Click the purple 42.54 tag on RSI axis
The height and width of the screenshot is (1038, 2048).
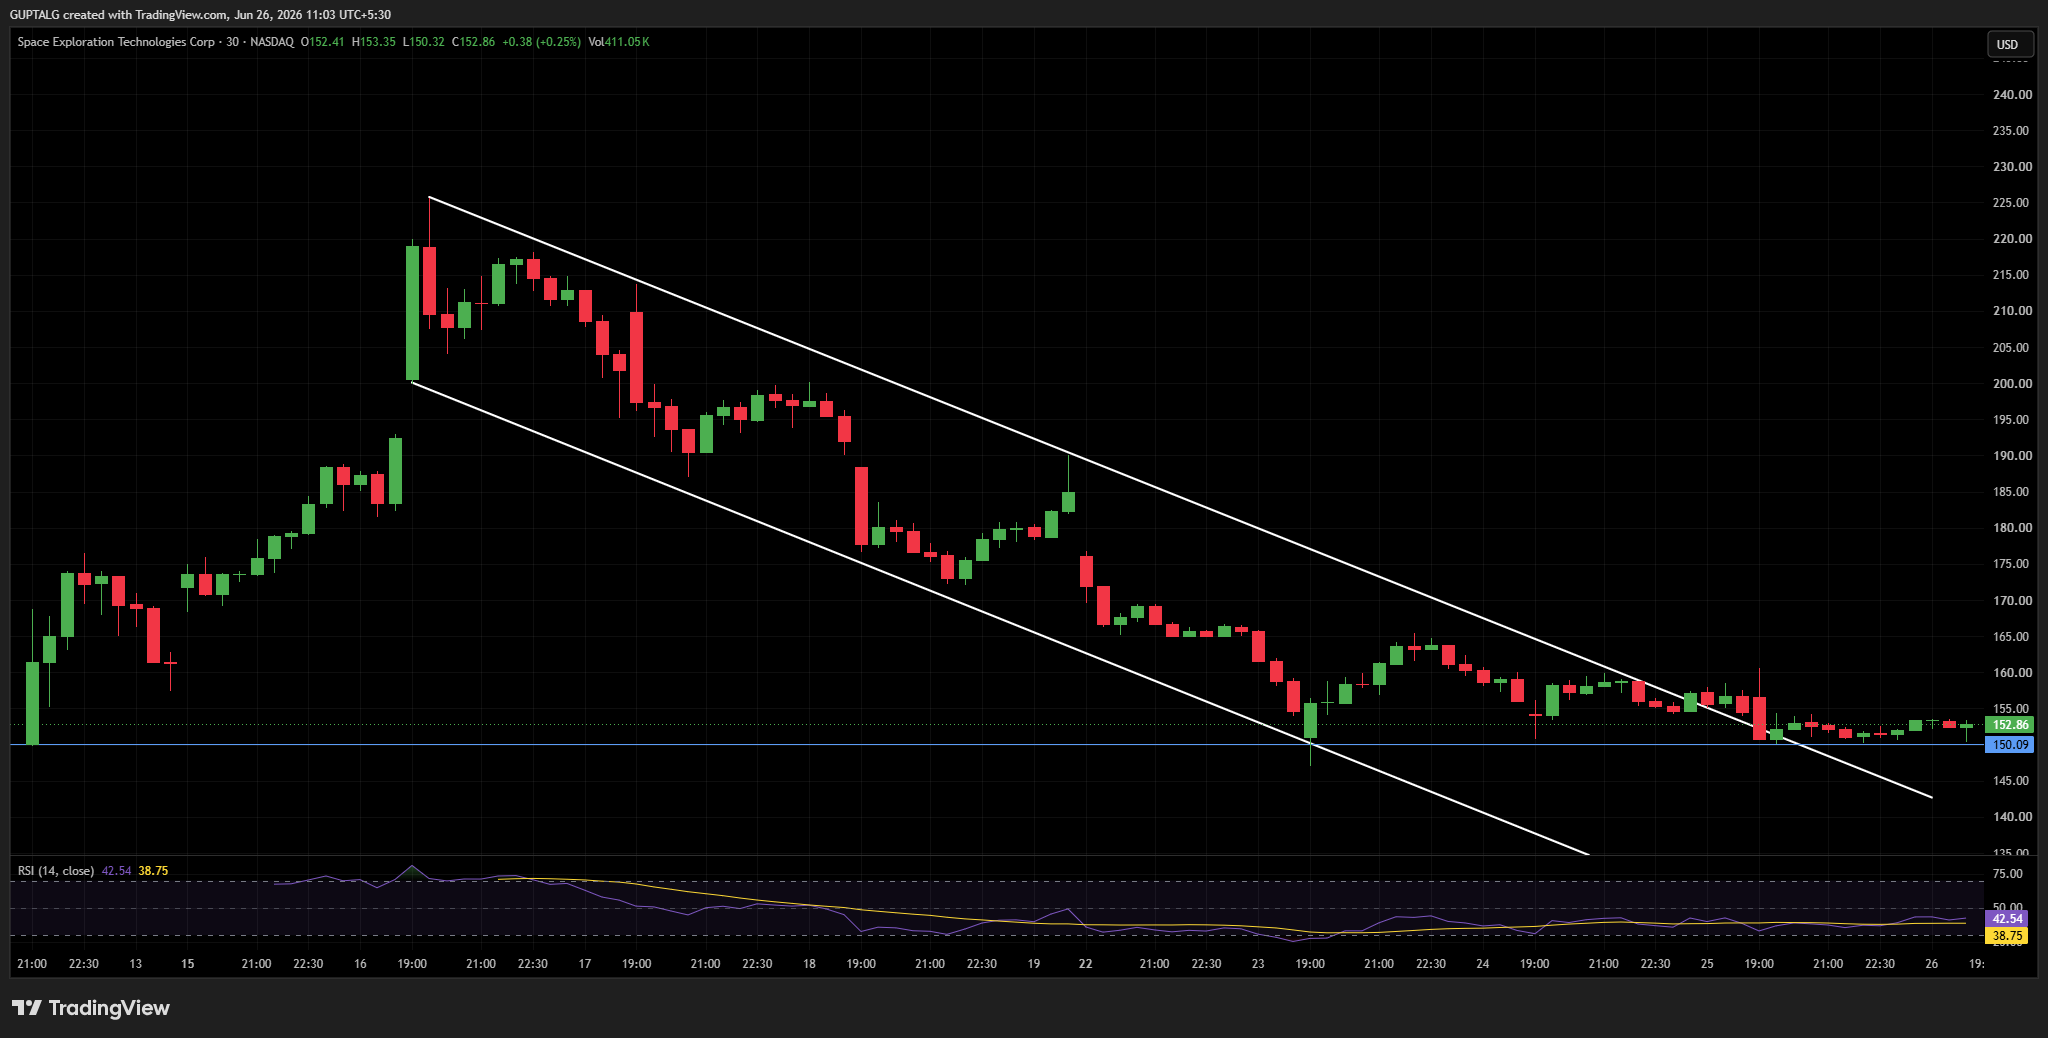pos(2007,918)
